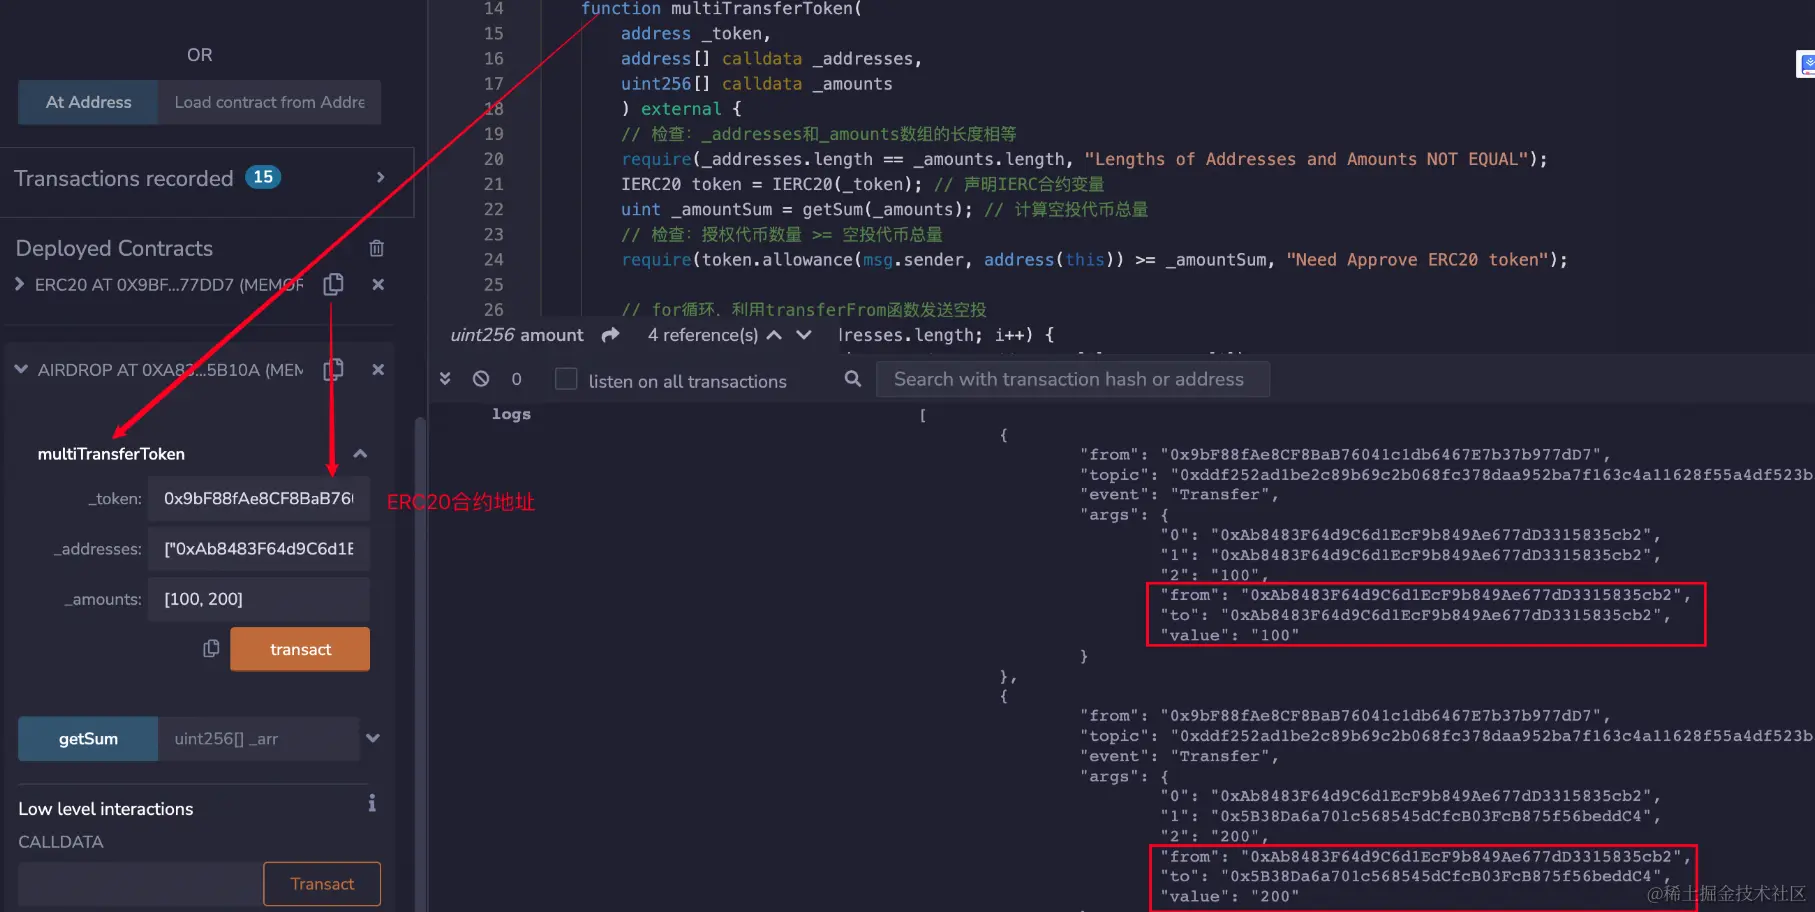Click the "Need Approve ERC20 token" string in code
The image size is (1815, 912).
tap(1418, 260)
